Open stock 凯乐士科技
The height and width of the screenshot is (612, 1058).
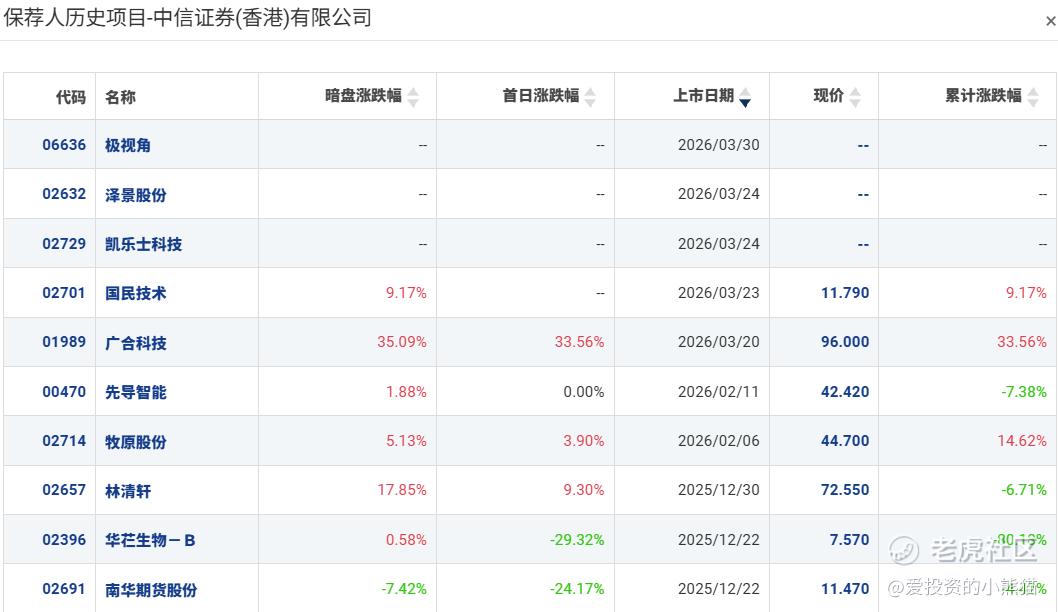143,244
